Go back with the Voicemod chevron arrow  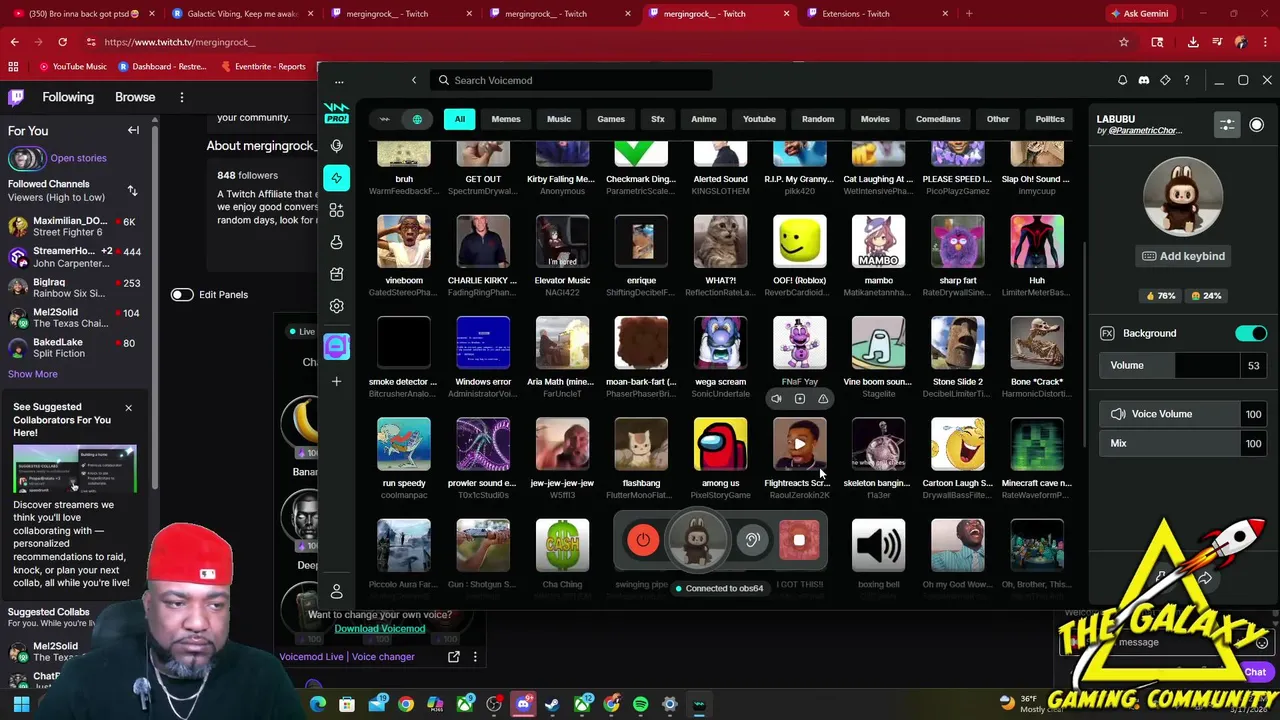point(414,80)
